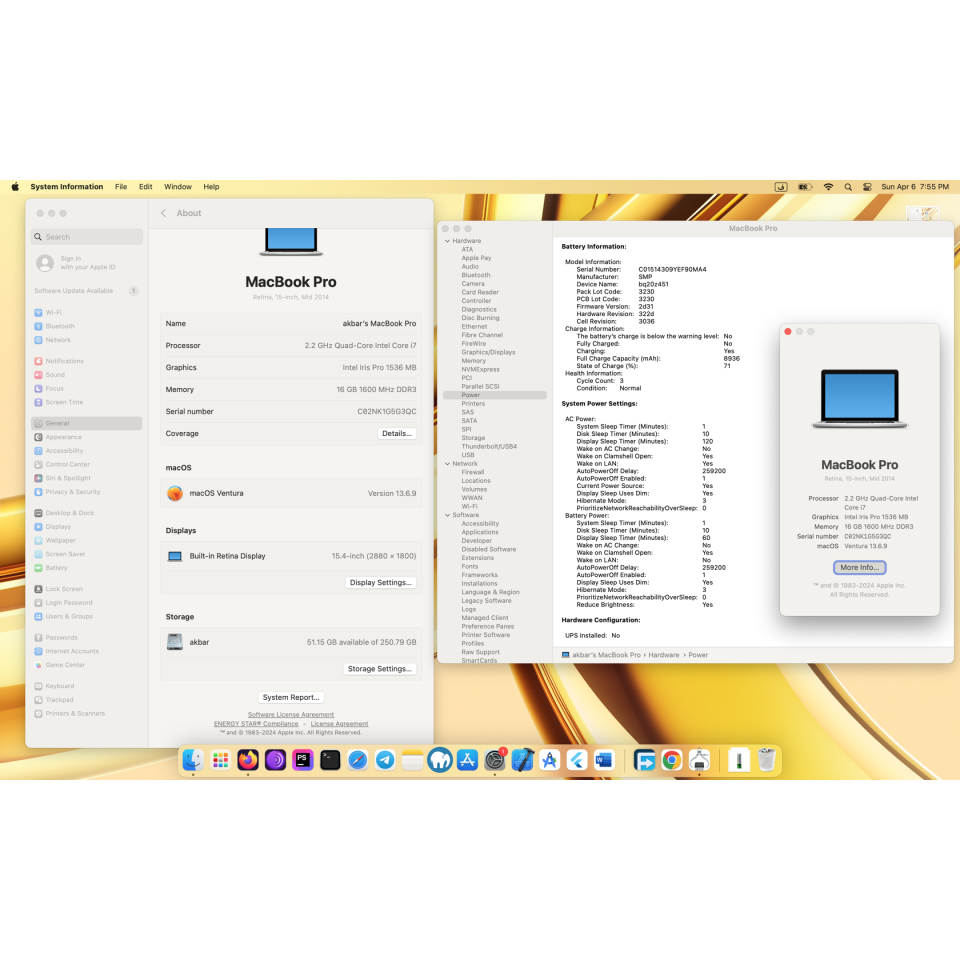Open the Edit menu
The image size is (960, 960).
(146, 187)
